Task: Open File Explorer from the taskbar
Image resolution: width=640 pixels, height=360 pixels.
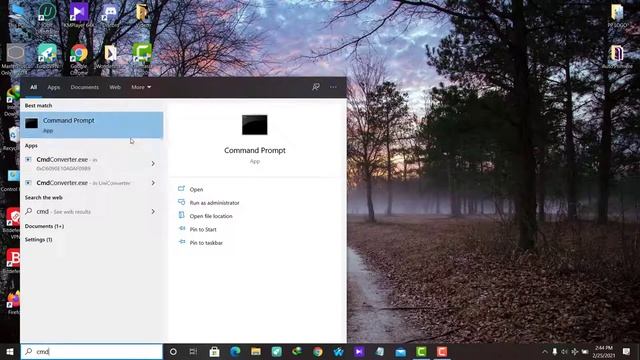Action: tap(256, 351)
